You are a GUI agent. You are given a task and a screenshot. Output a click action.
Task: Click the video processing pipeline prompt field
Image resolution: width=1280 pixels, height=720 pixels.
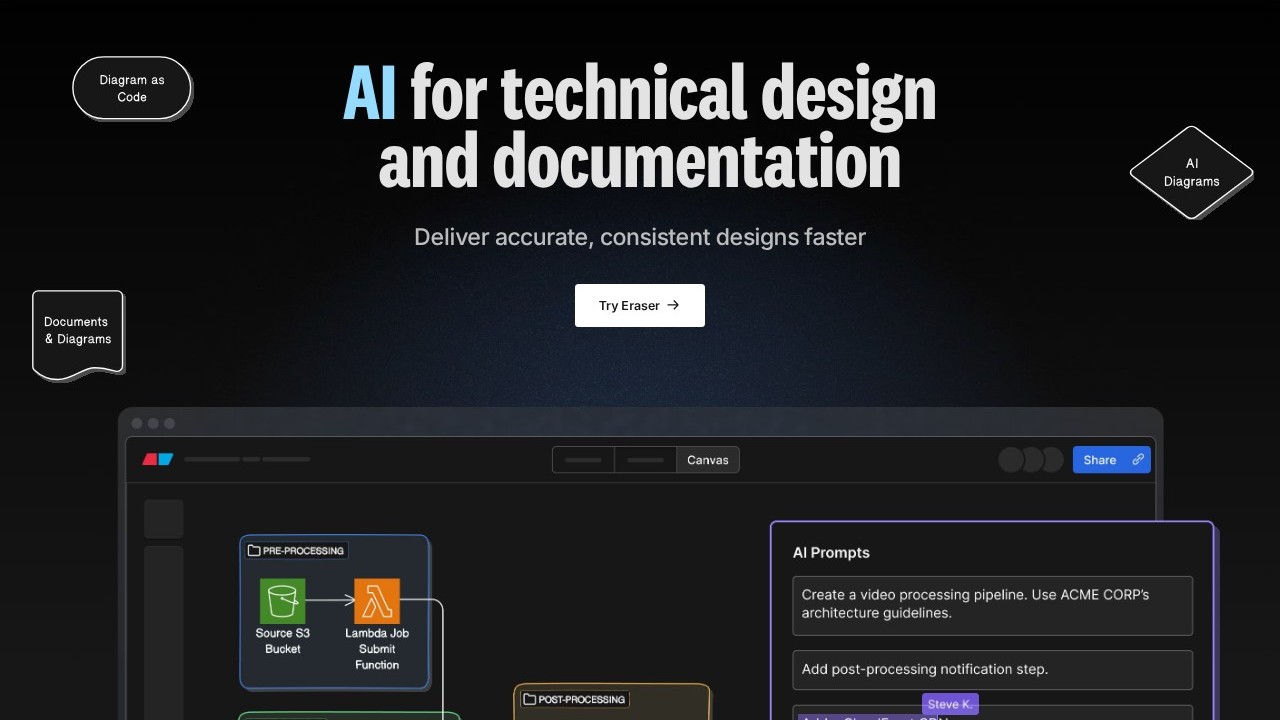[x=992, y=605]
